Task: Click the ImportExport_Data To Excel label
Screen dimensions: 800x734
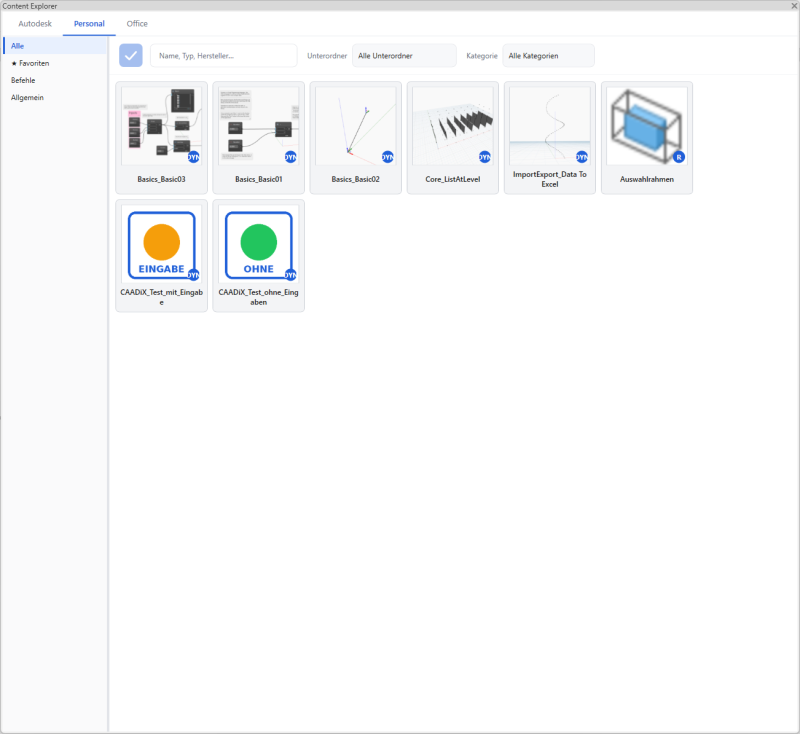Action: (x=549, y=179)
